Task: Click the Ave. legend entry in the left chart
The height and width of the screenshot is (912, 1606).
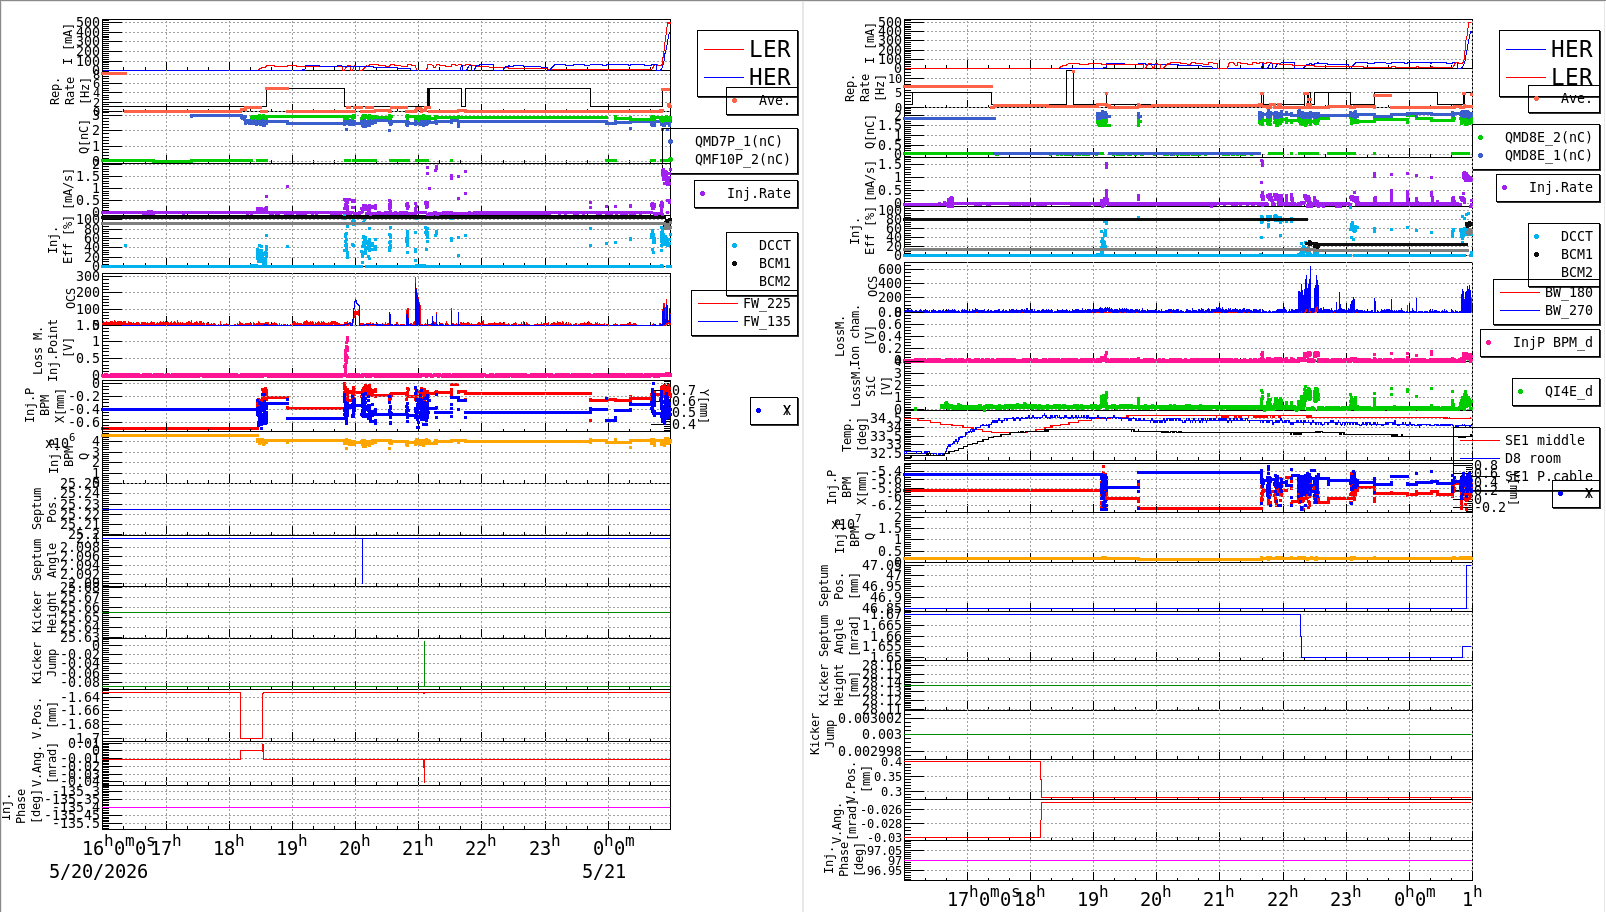Action: [774, 100]
